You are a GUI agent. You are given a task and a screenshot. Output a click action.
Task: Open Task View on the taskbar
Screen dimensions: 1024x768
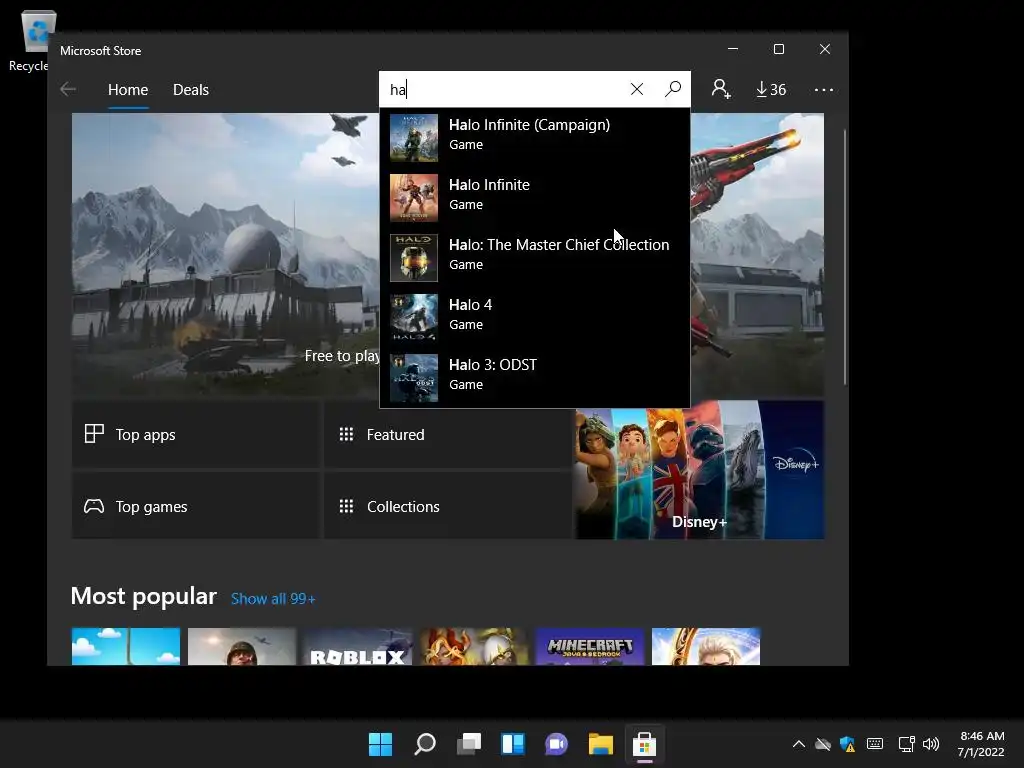[x=469, y=744]
